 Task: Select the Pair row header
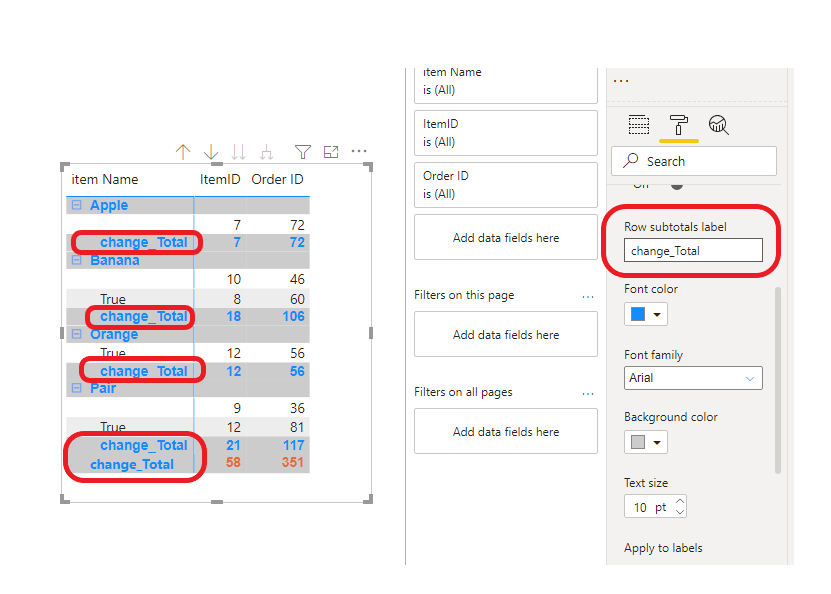pos(103,388)
